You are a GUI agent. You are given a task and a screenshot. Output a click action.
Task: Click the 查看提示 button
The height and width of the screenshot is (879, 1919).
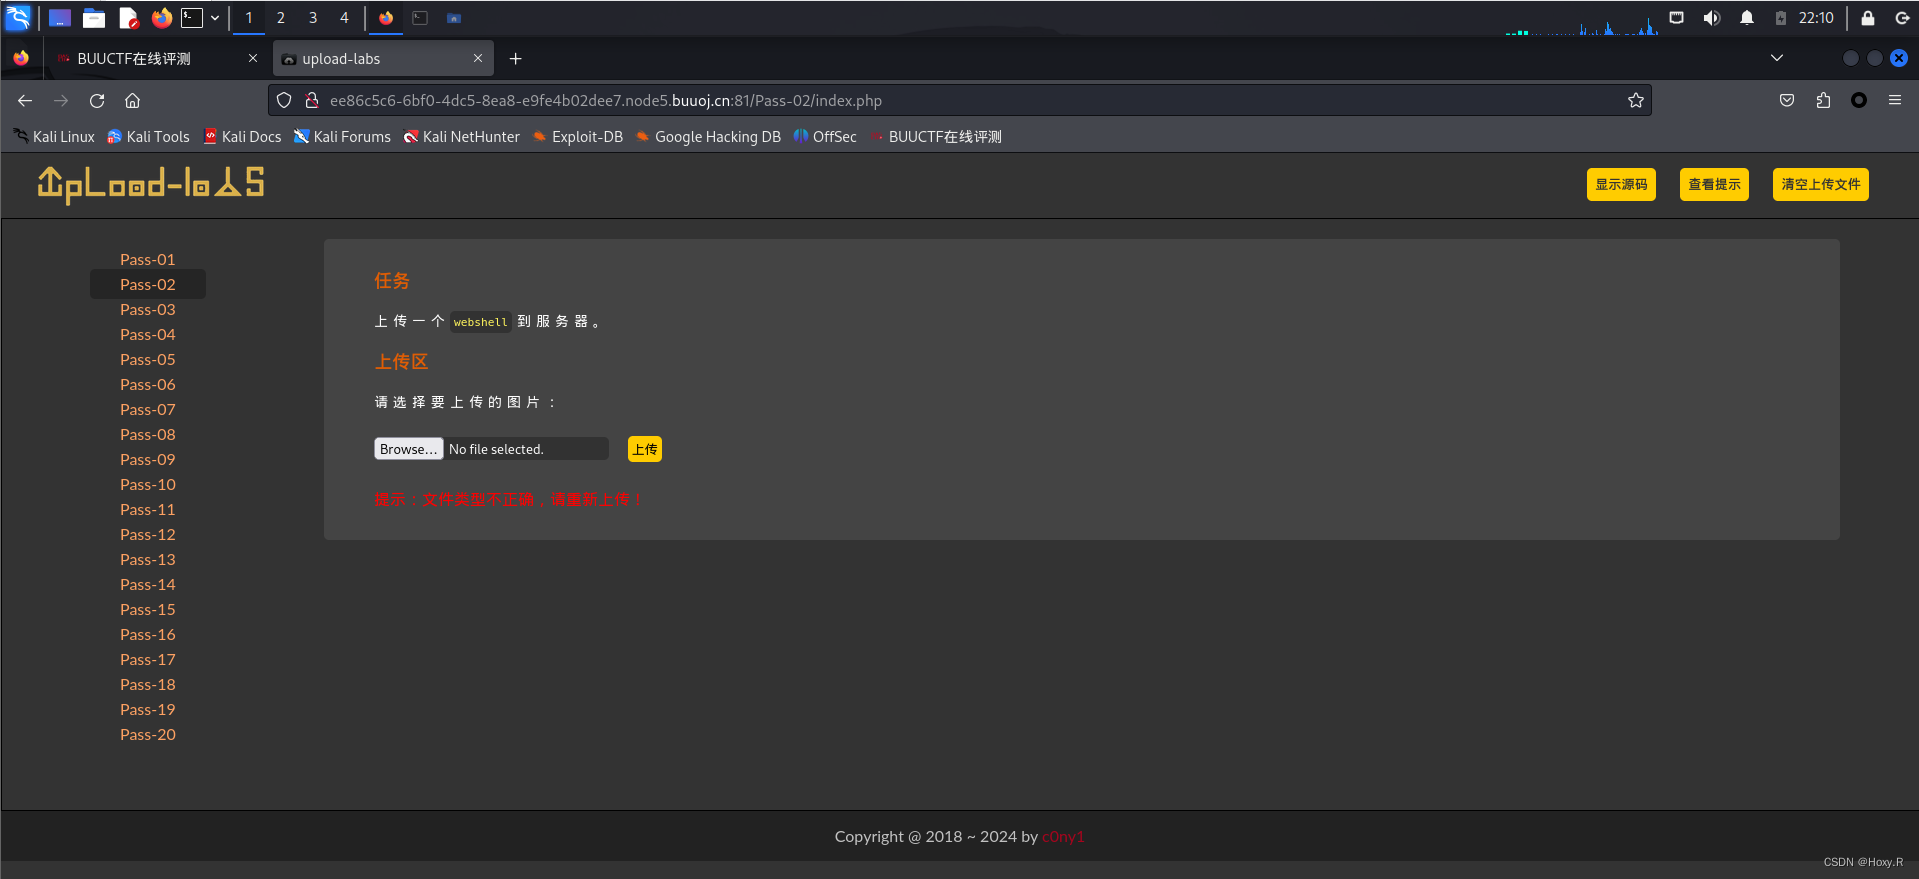1714,184
